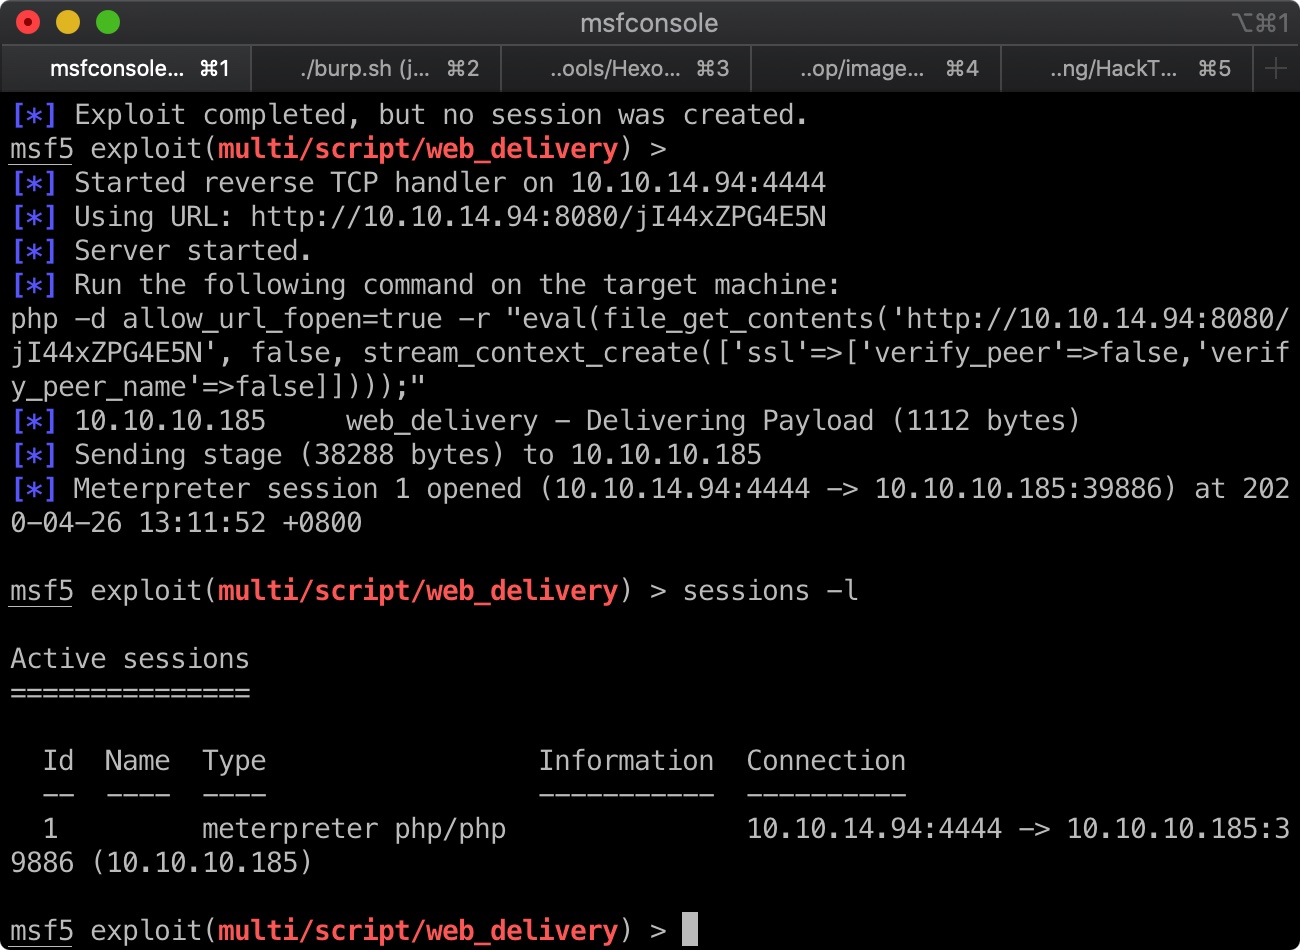Click the 'Information' column header
Image resolution: width=1300 pixels, height=950 pixels.
pyautogui.click(x=626, y=761)
